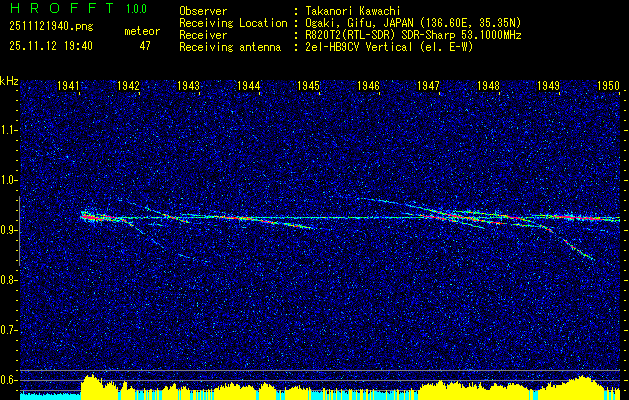Click the 2511121940.png filename text

pos(51,27)
